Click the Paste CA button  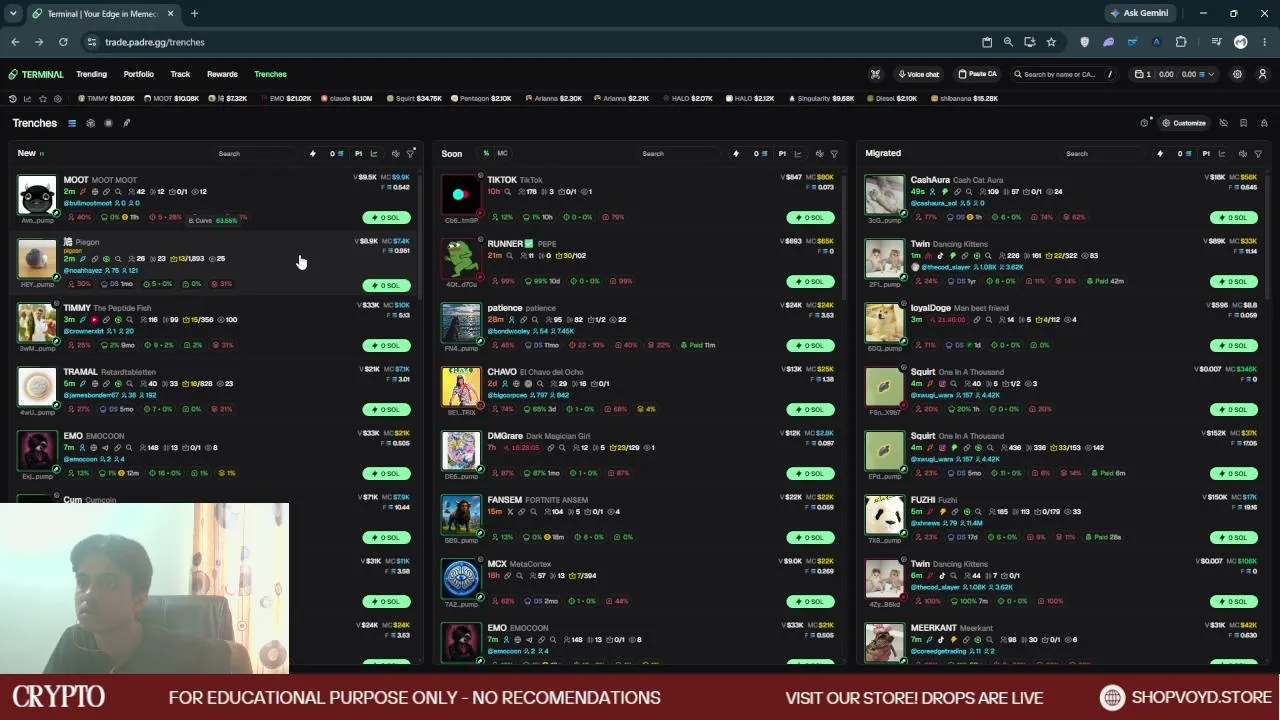[x=977, y=74]
